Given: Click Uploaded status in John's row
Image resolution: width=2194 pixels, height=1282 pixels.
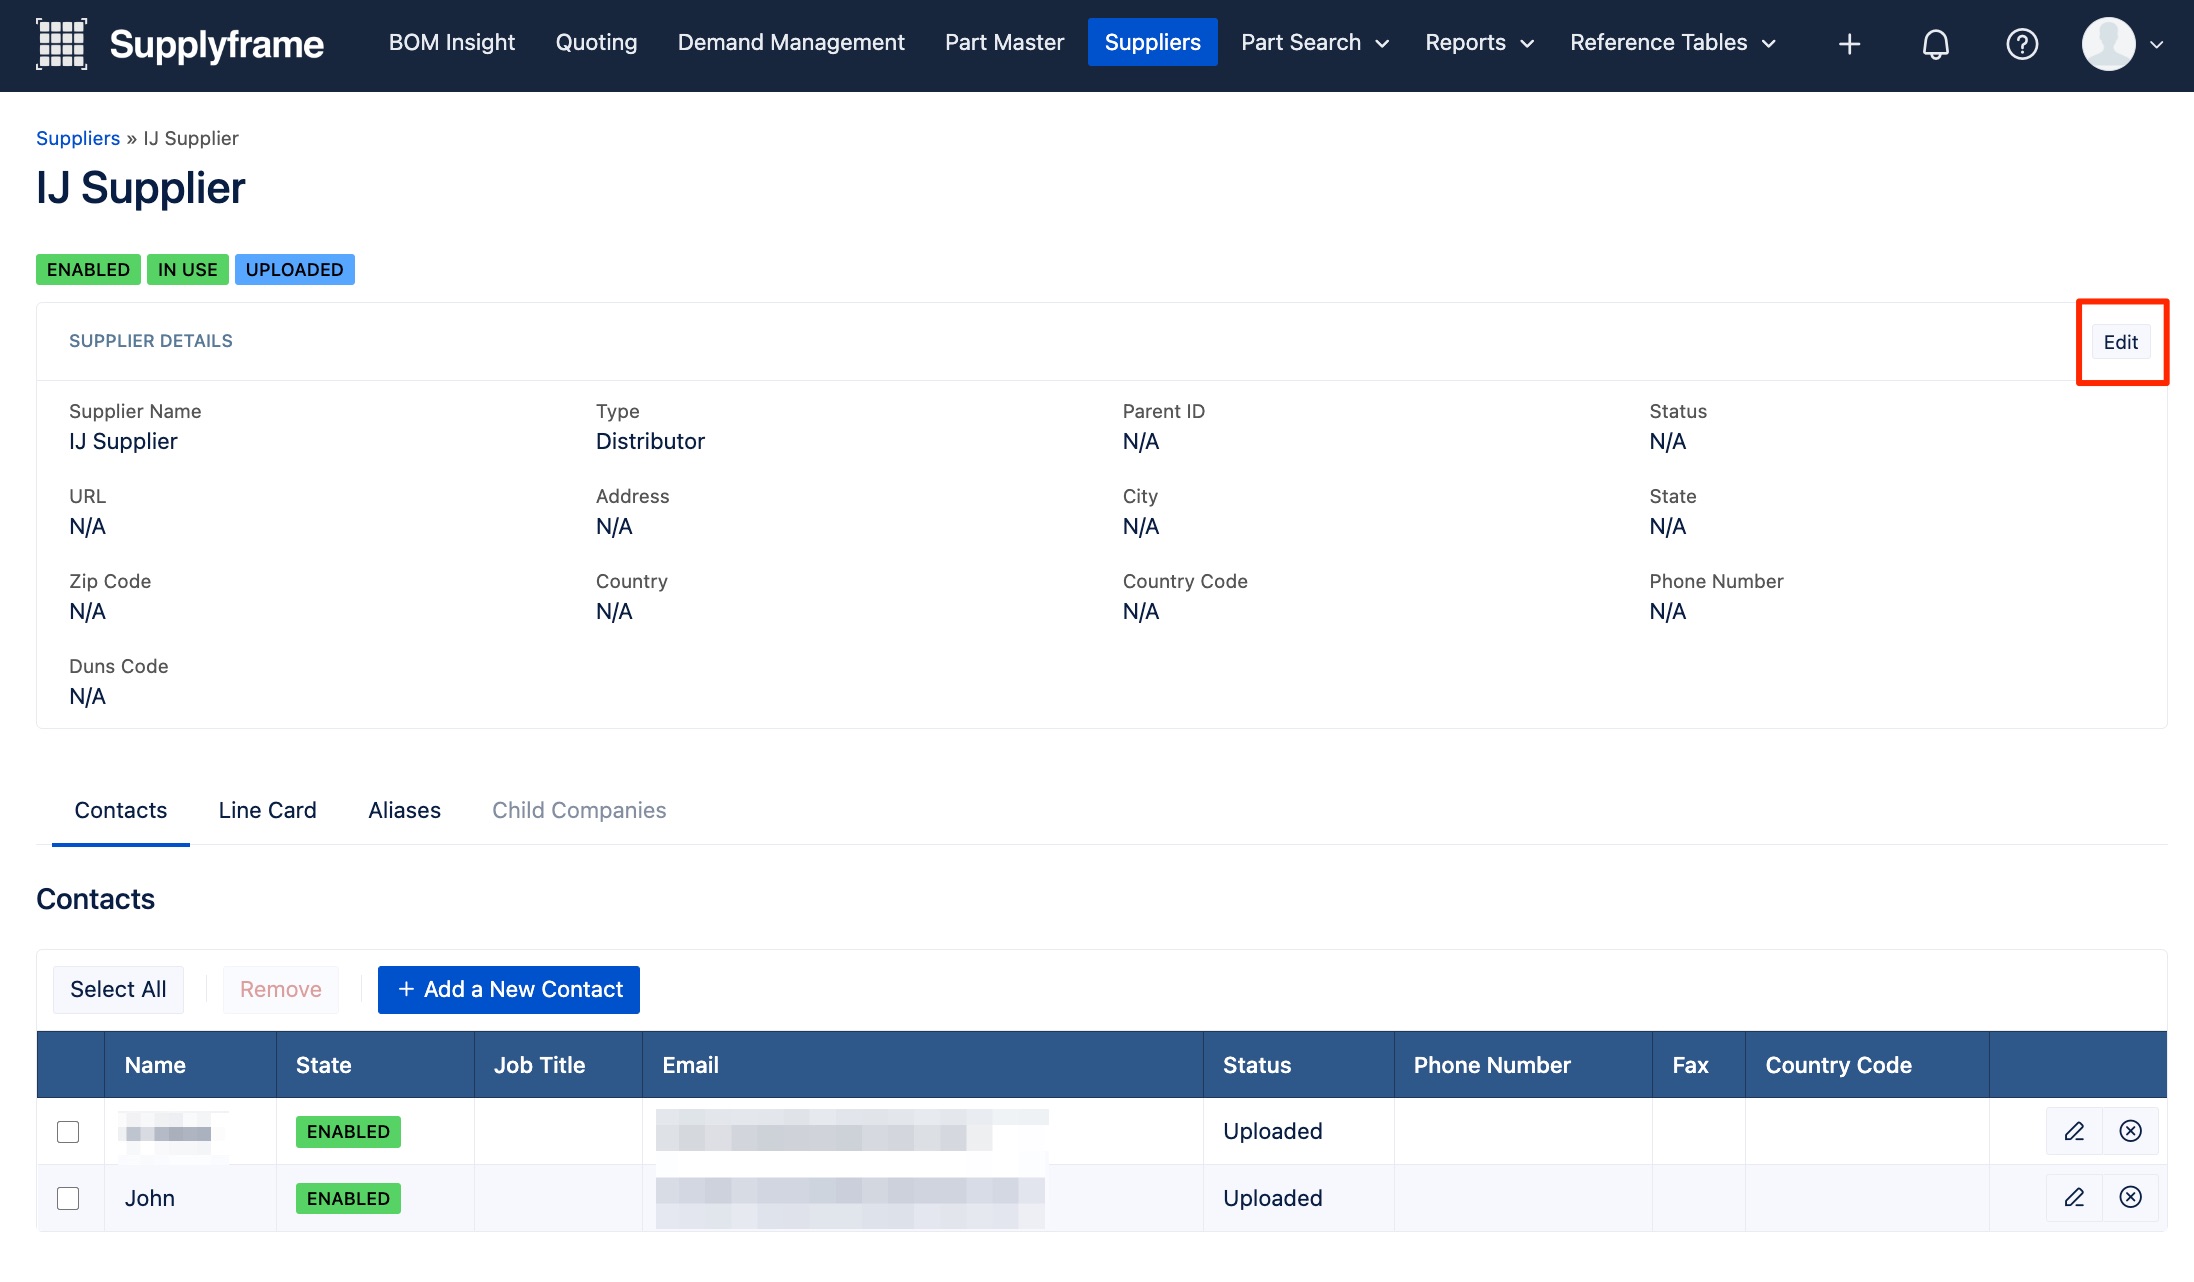Looking at the screenshot, I should (x=1272, y=1198).
